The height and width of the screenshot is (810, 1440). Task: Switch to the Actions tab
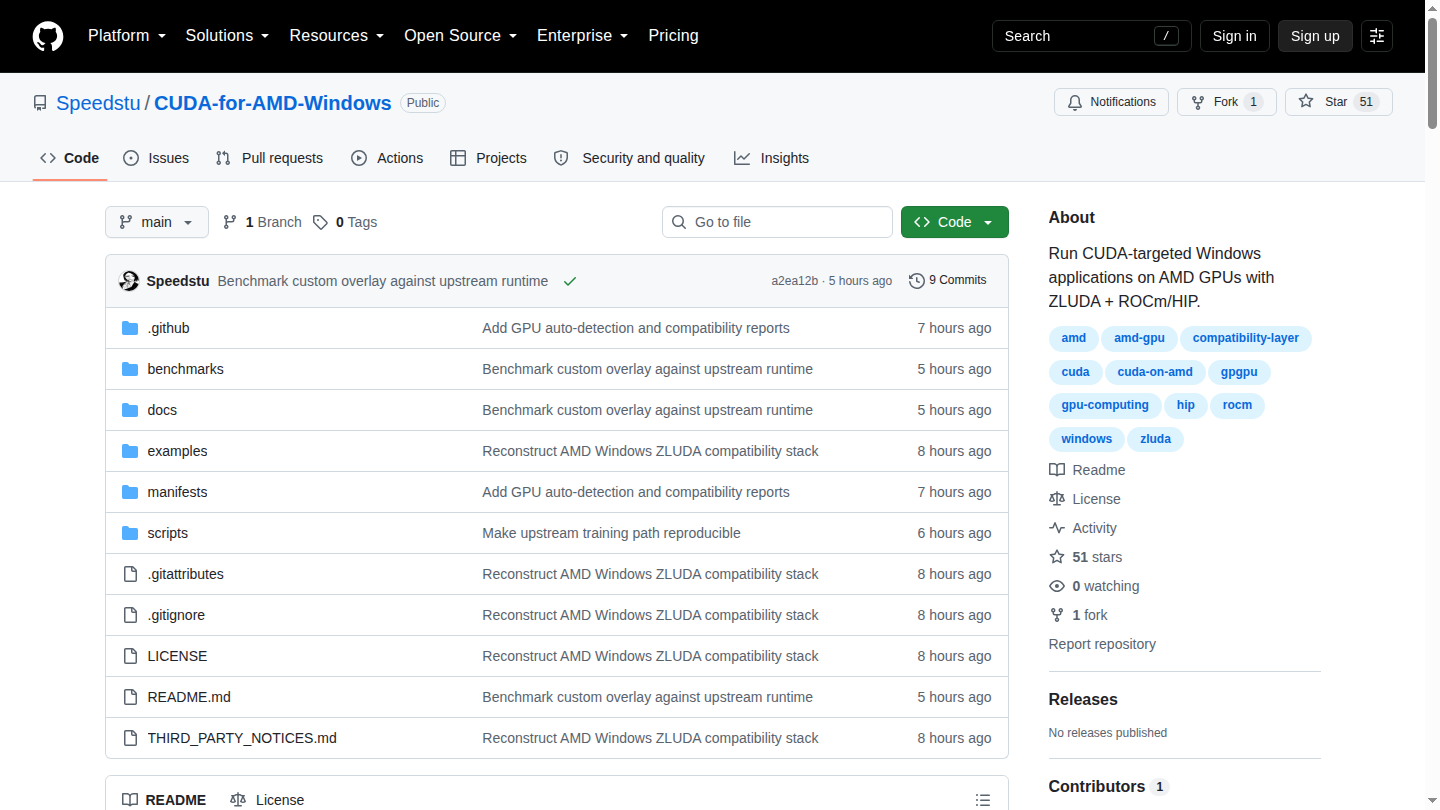(x=387, y=158)
